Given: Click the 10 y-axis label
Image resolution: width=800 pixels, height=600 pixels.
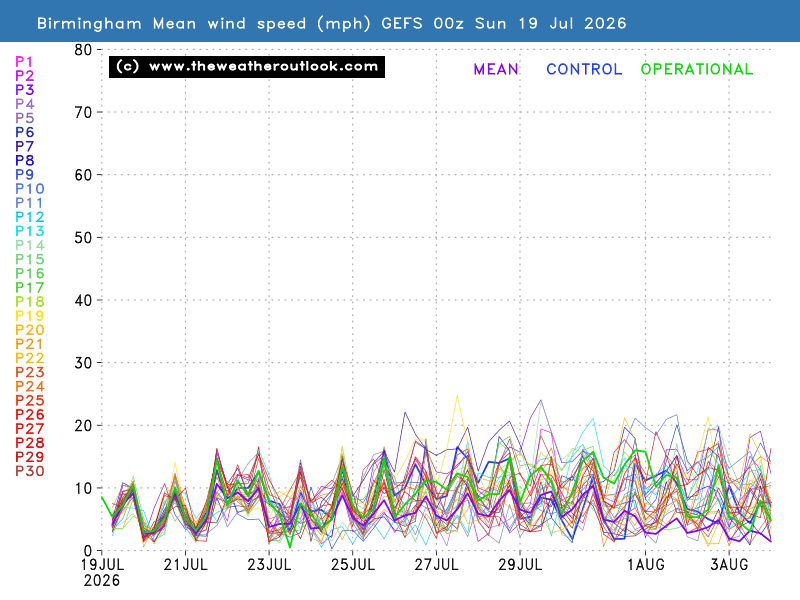Looking at the screenshot, I should [x=83, y=488].
